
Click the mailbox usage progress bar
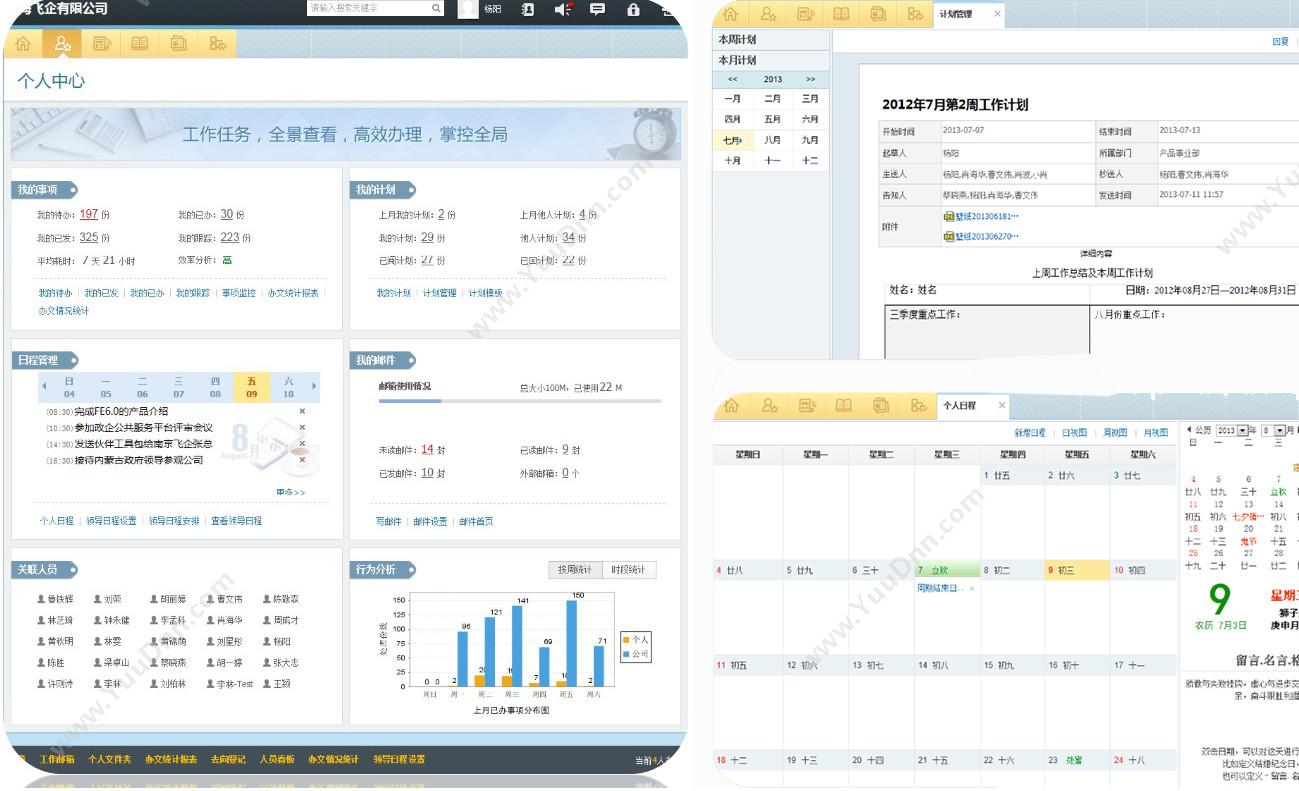pyautogui.click(x=520, y=401)
